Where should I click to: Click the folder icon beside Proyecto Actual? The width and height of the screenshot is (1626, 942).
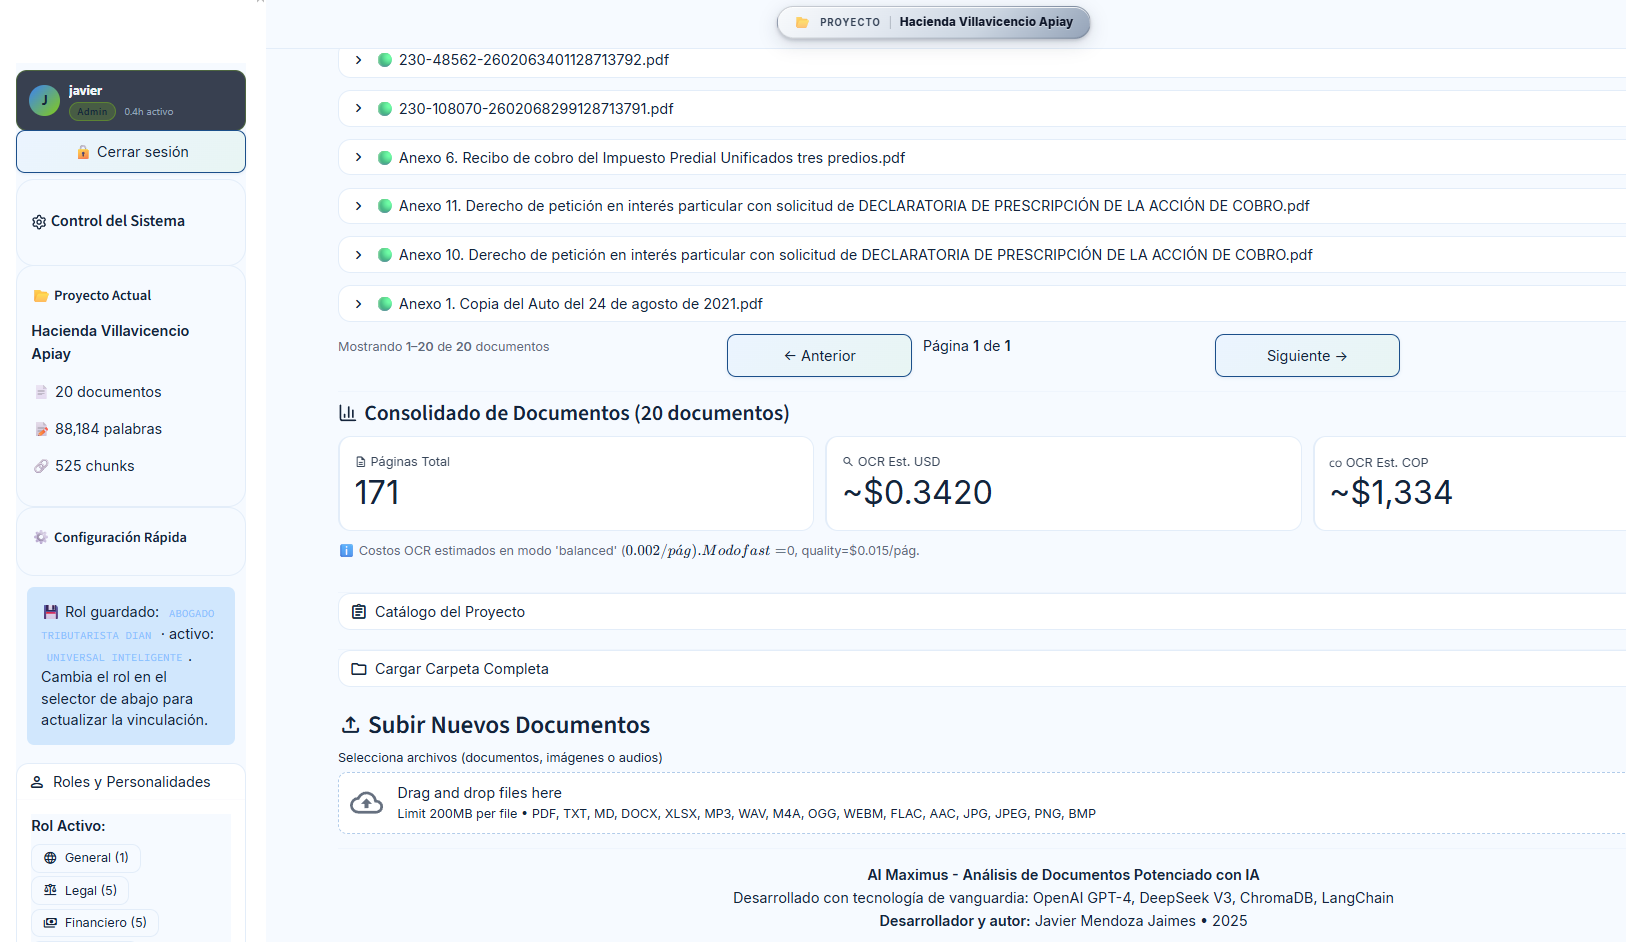click(41, 296)
